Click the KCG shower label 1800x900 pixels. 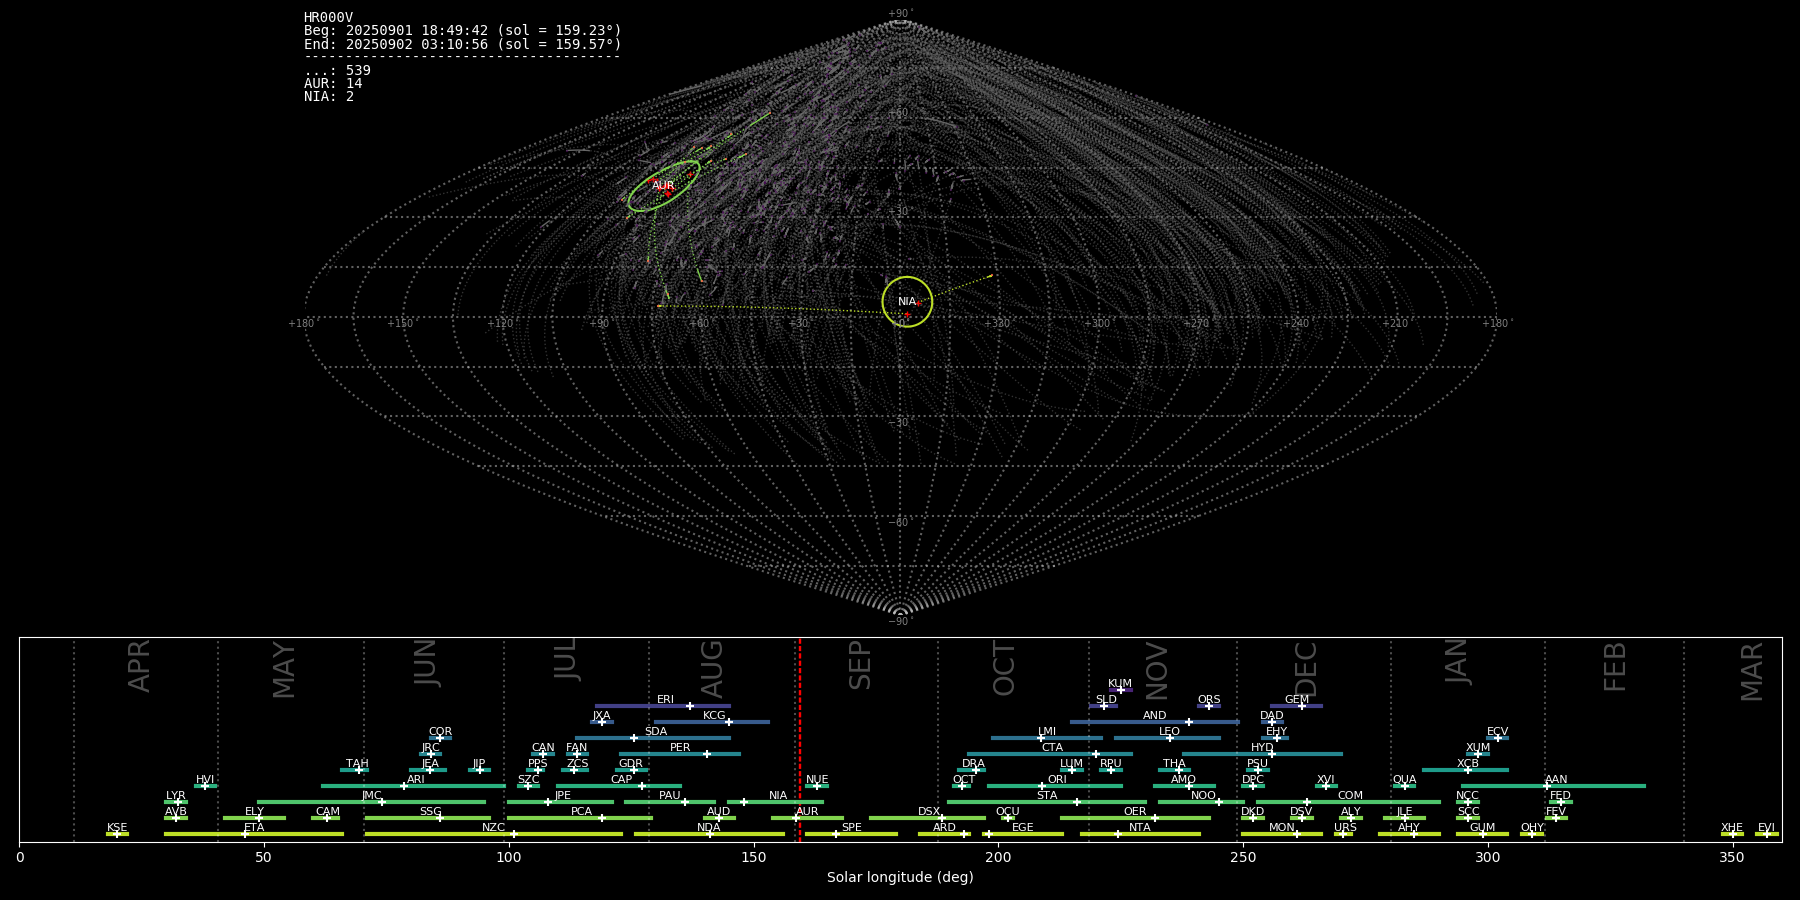point(714,716)
